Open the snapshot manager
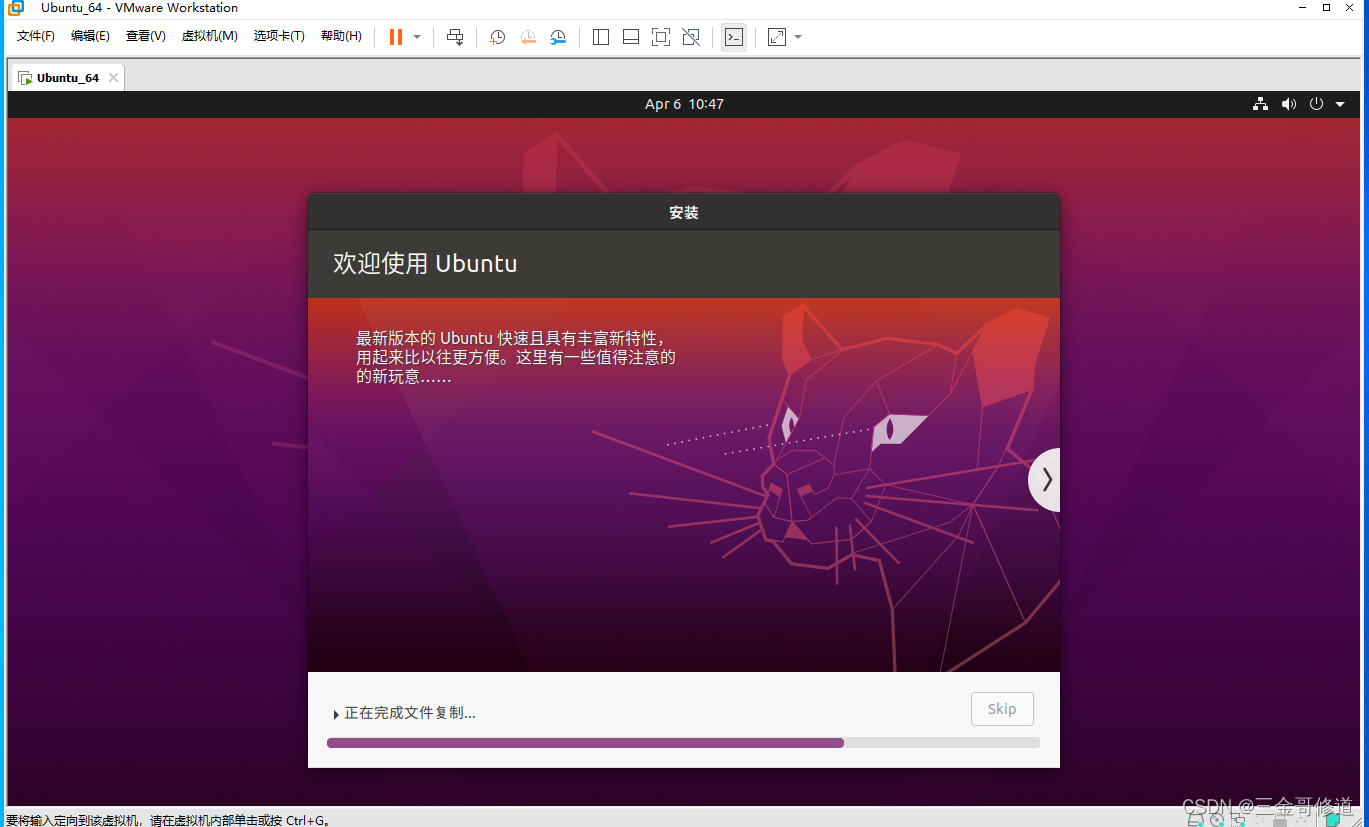This screenshot has height=827, width=1369. click(558, 37)
